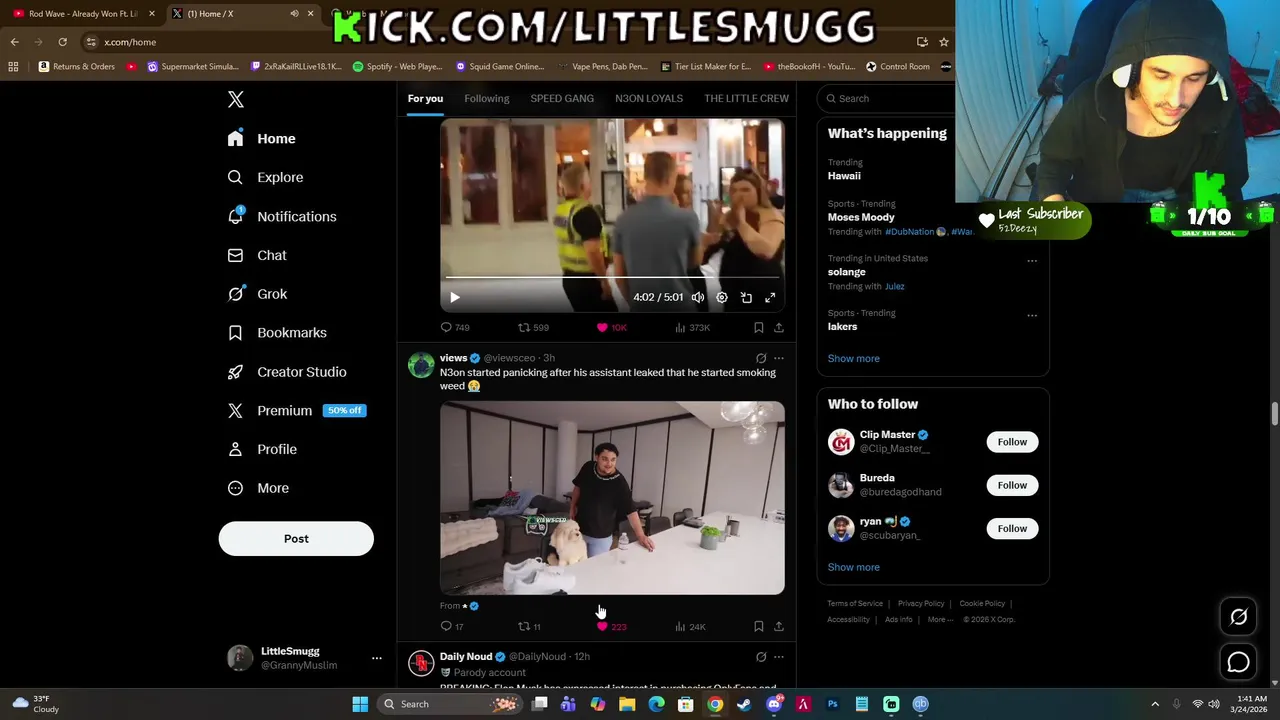Open more options for the lakers trend

click(1032, 316)
